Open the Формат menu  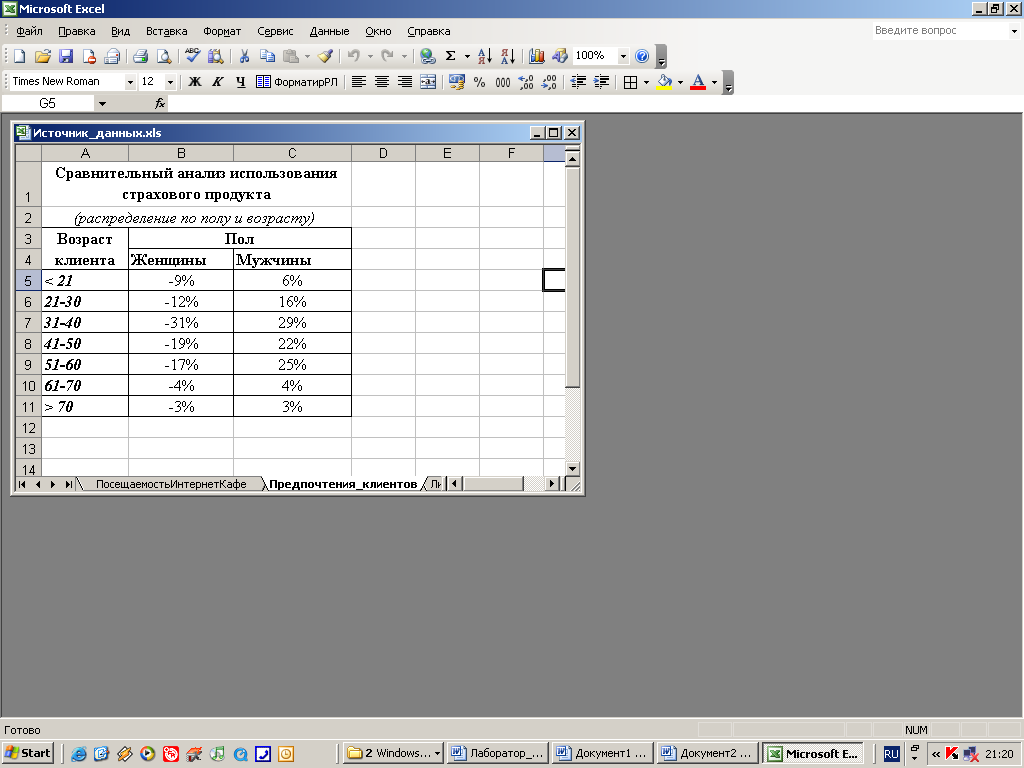click(x=222, y=31)
